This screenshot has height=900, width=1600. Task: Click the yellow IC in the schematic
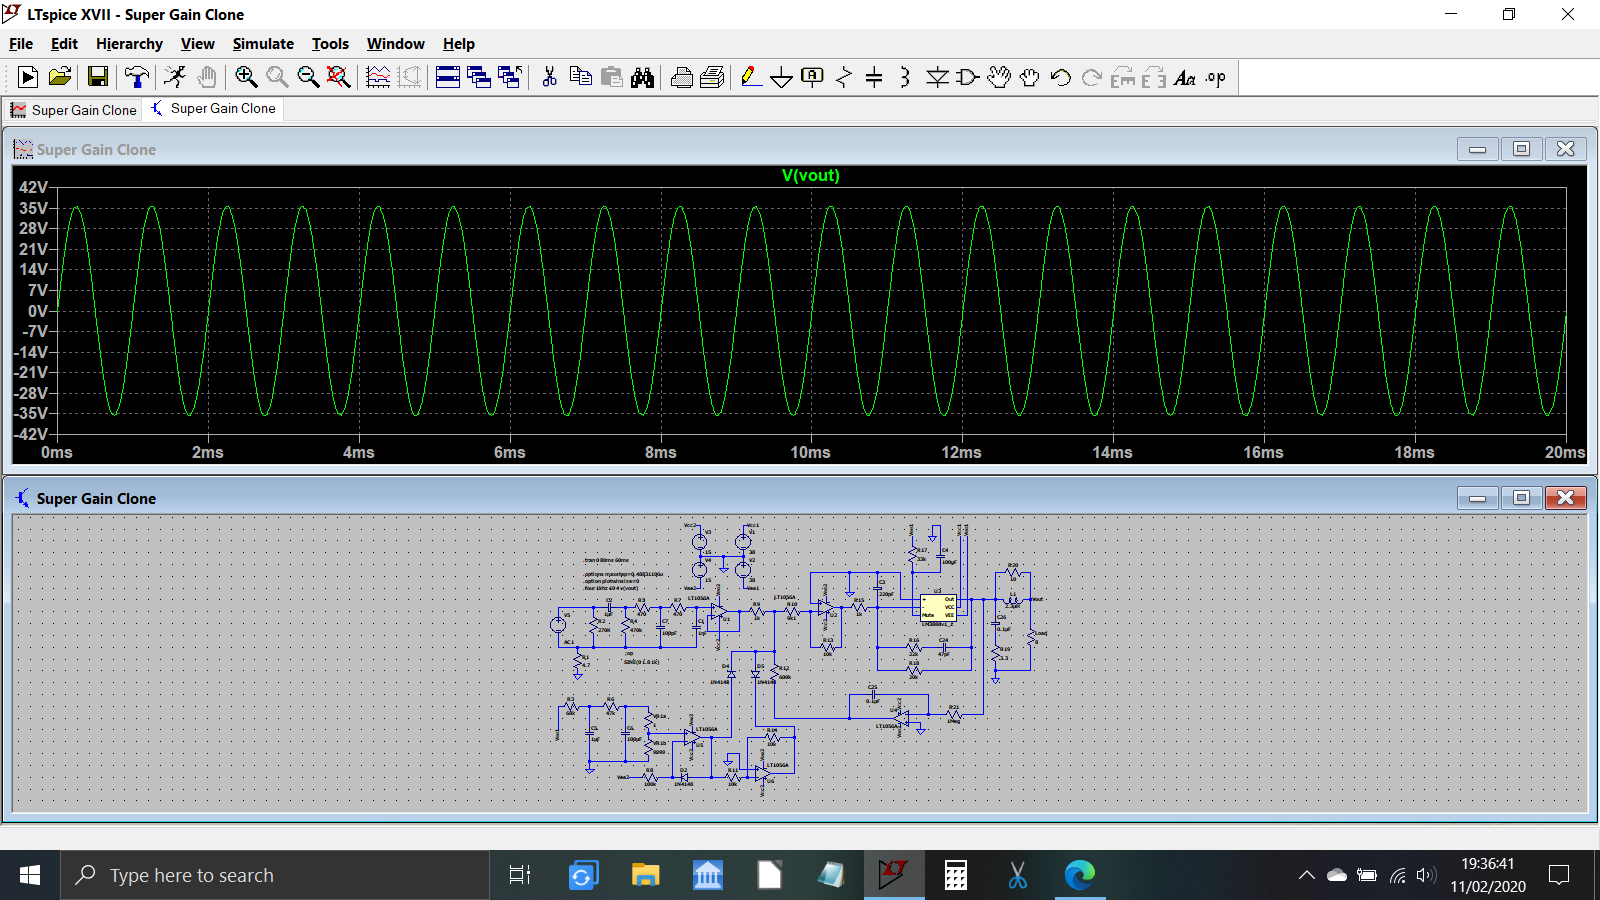click(938, 608)
